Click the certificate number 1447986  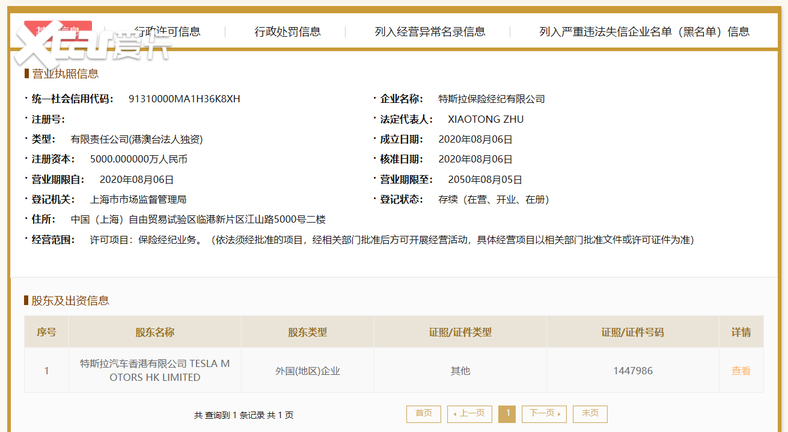point(632,370)
